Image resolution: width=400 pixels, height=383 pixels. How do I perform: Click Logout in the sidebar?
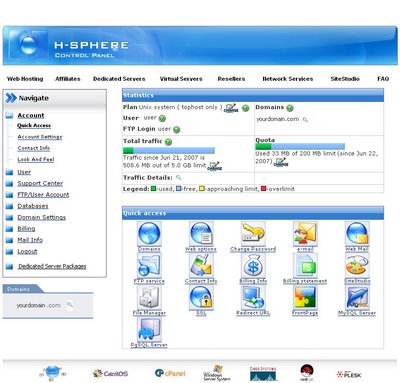27,251
